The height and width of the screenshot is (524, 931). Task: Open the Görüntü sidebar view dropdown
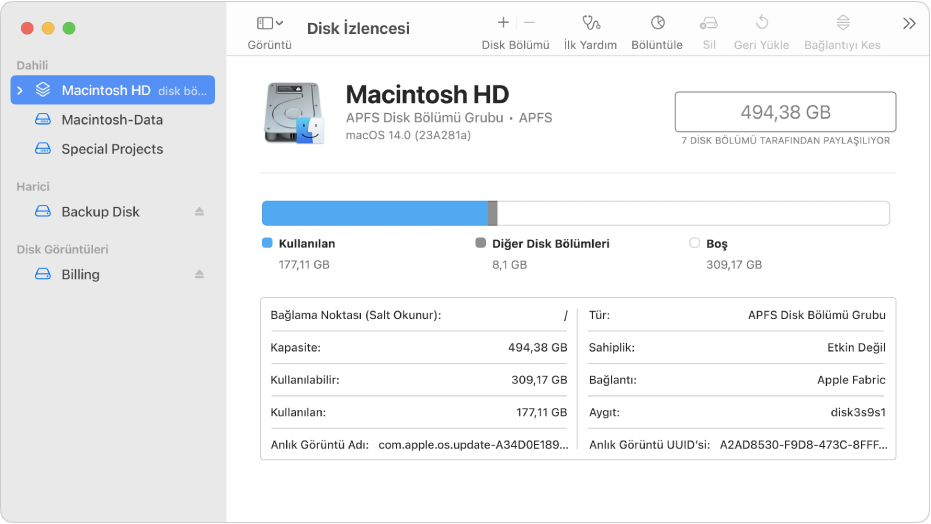[x=270, y=23]
